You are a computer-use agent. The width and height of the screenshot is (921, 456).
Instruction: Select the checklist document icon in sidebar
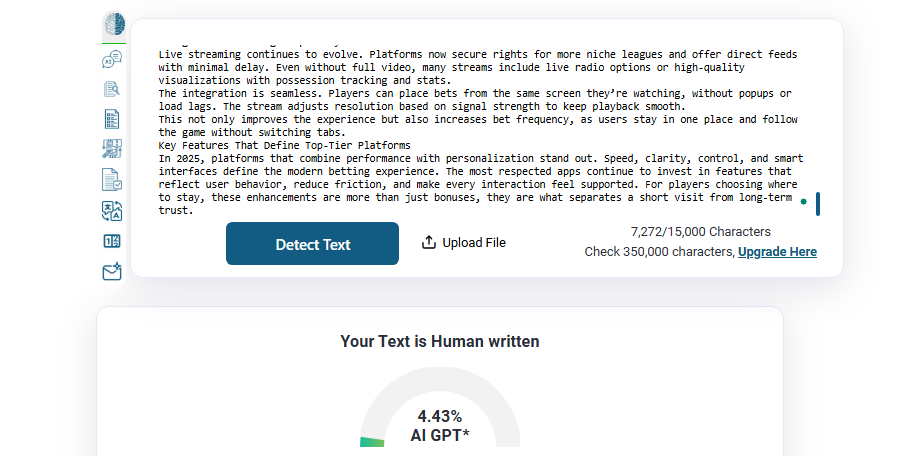coord(112,119)
